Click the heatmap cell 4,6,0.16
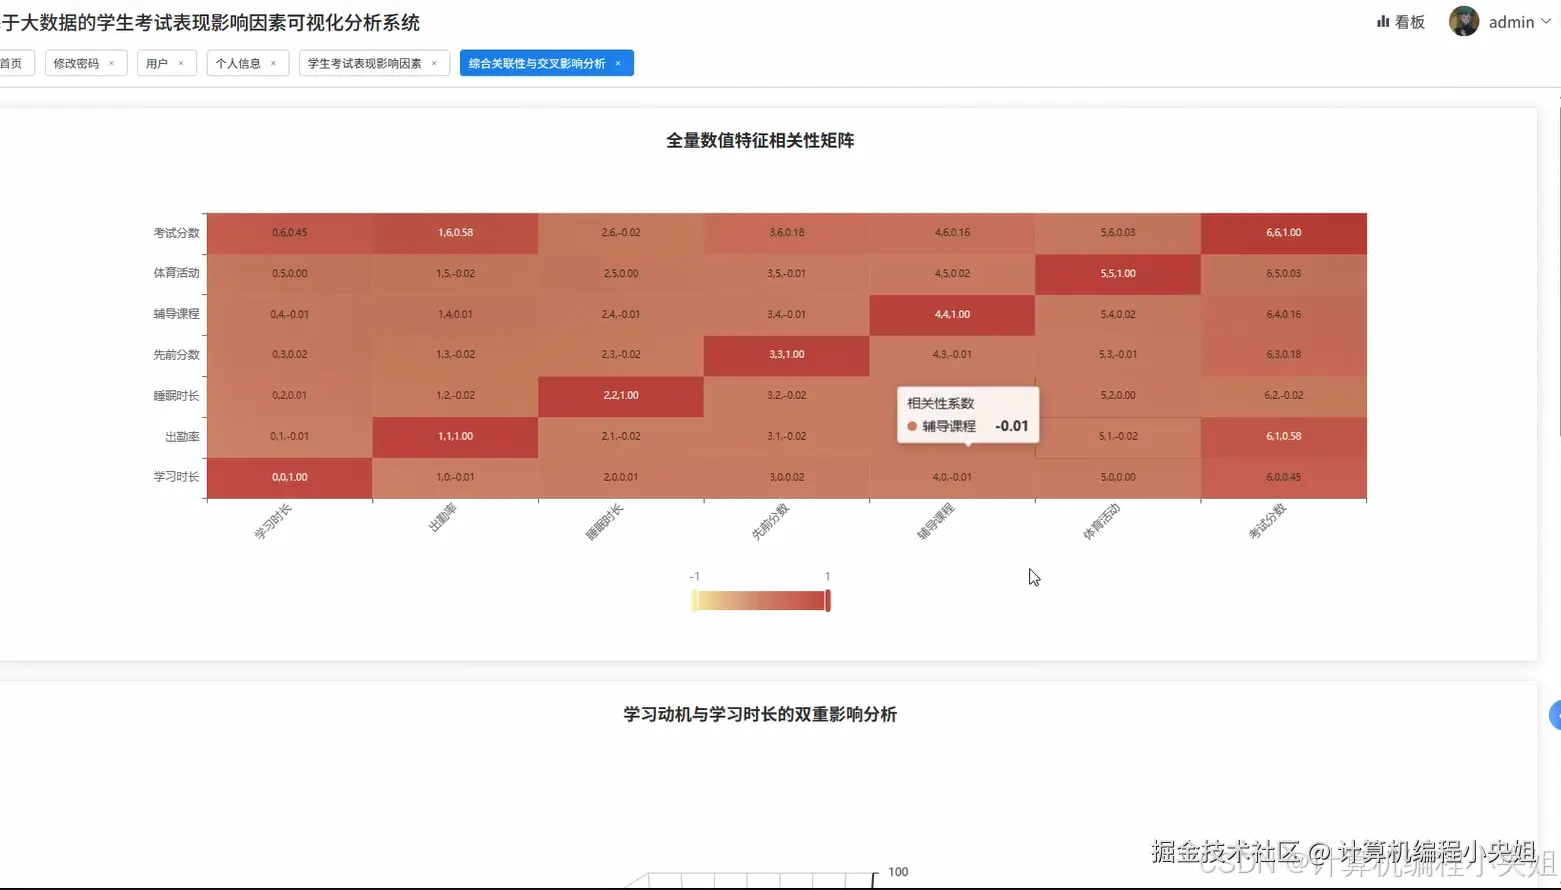 (952, 232)
